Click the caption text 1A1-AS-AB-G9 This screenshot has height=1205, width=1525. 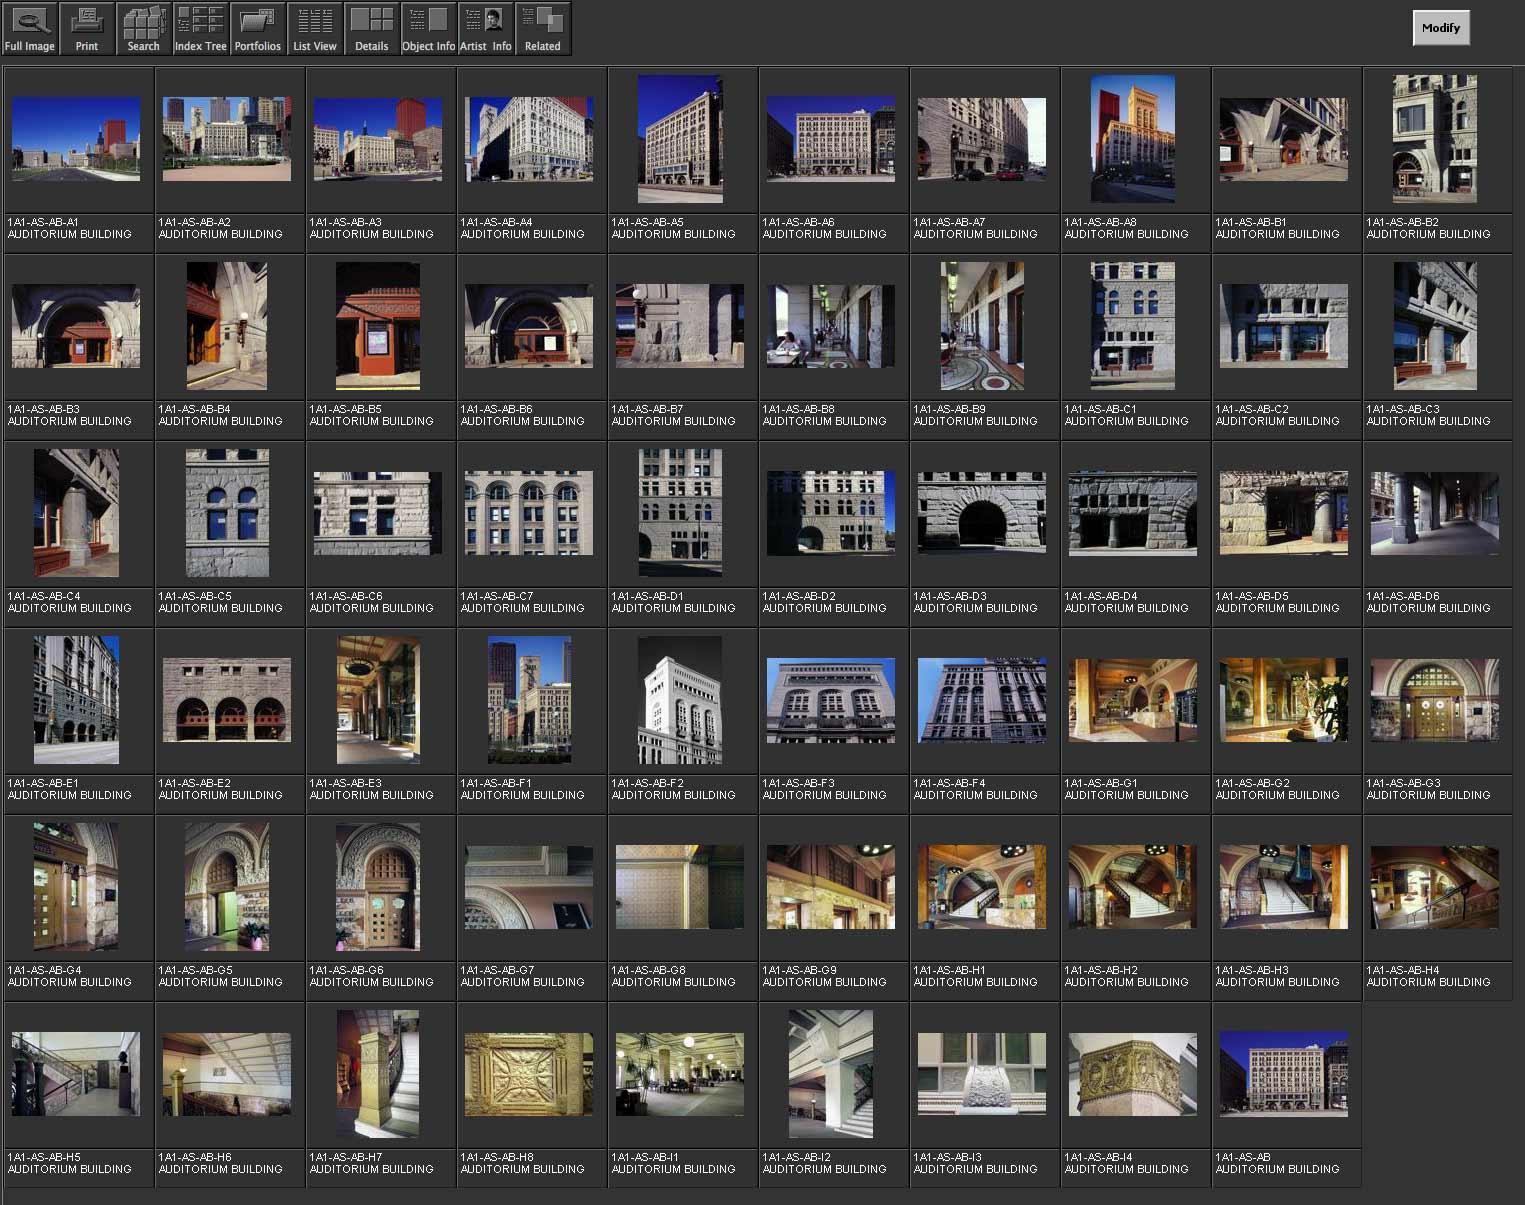tap(799, 970)
